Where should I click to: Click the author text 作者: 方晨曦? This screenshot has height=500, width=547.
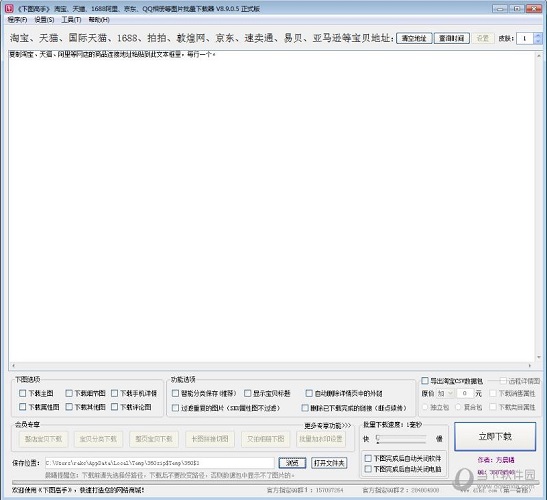click(496, 460)
